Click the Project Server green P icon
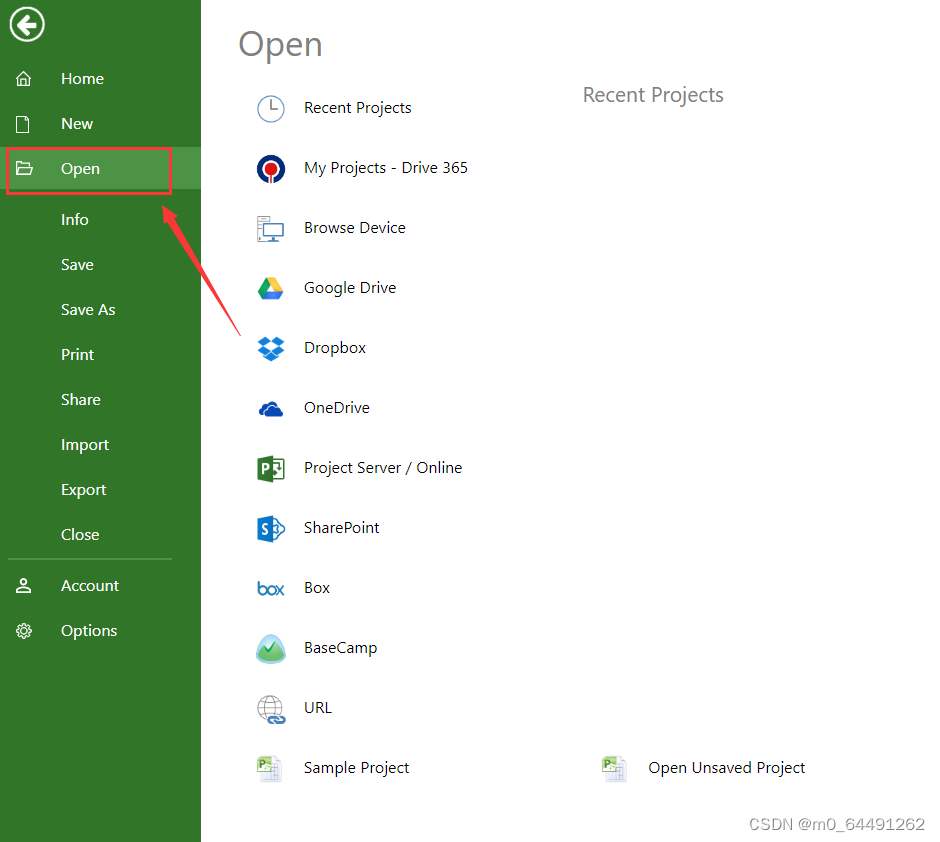Viewport: 940px width, 842px height. (271, 468)
